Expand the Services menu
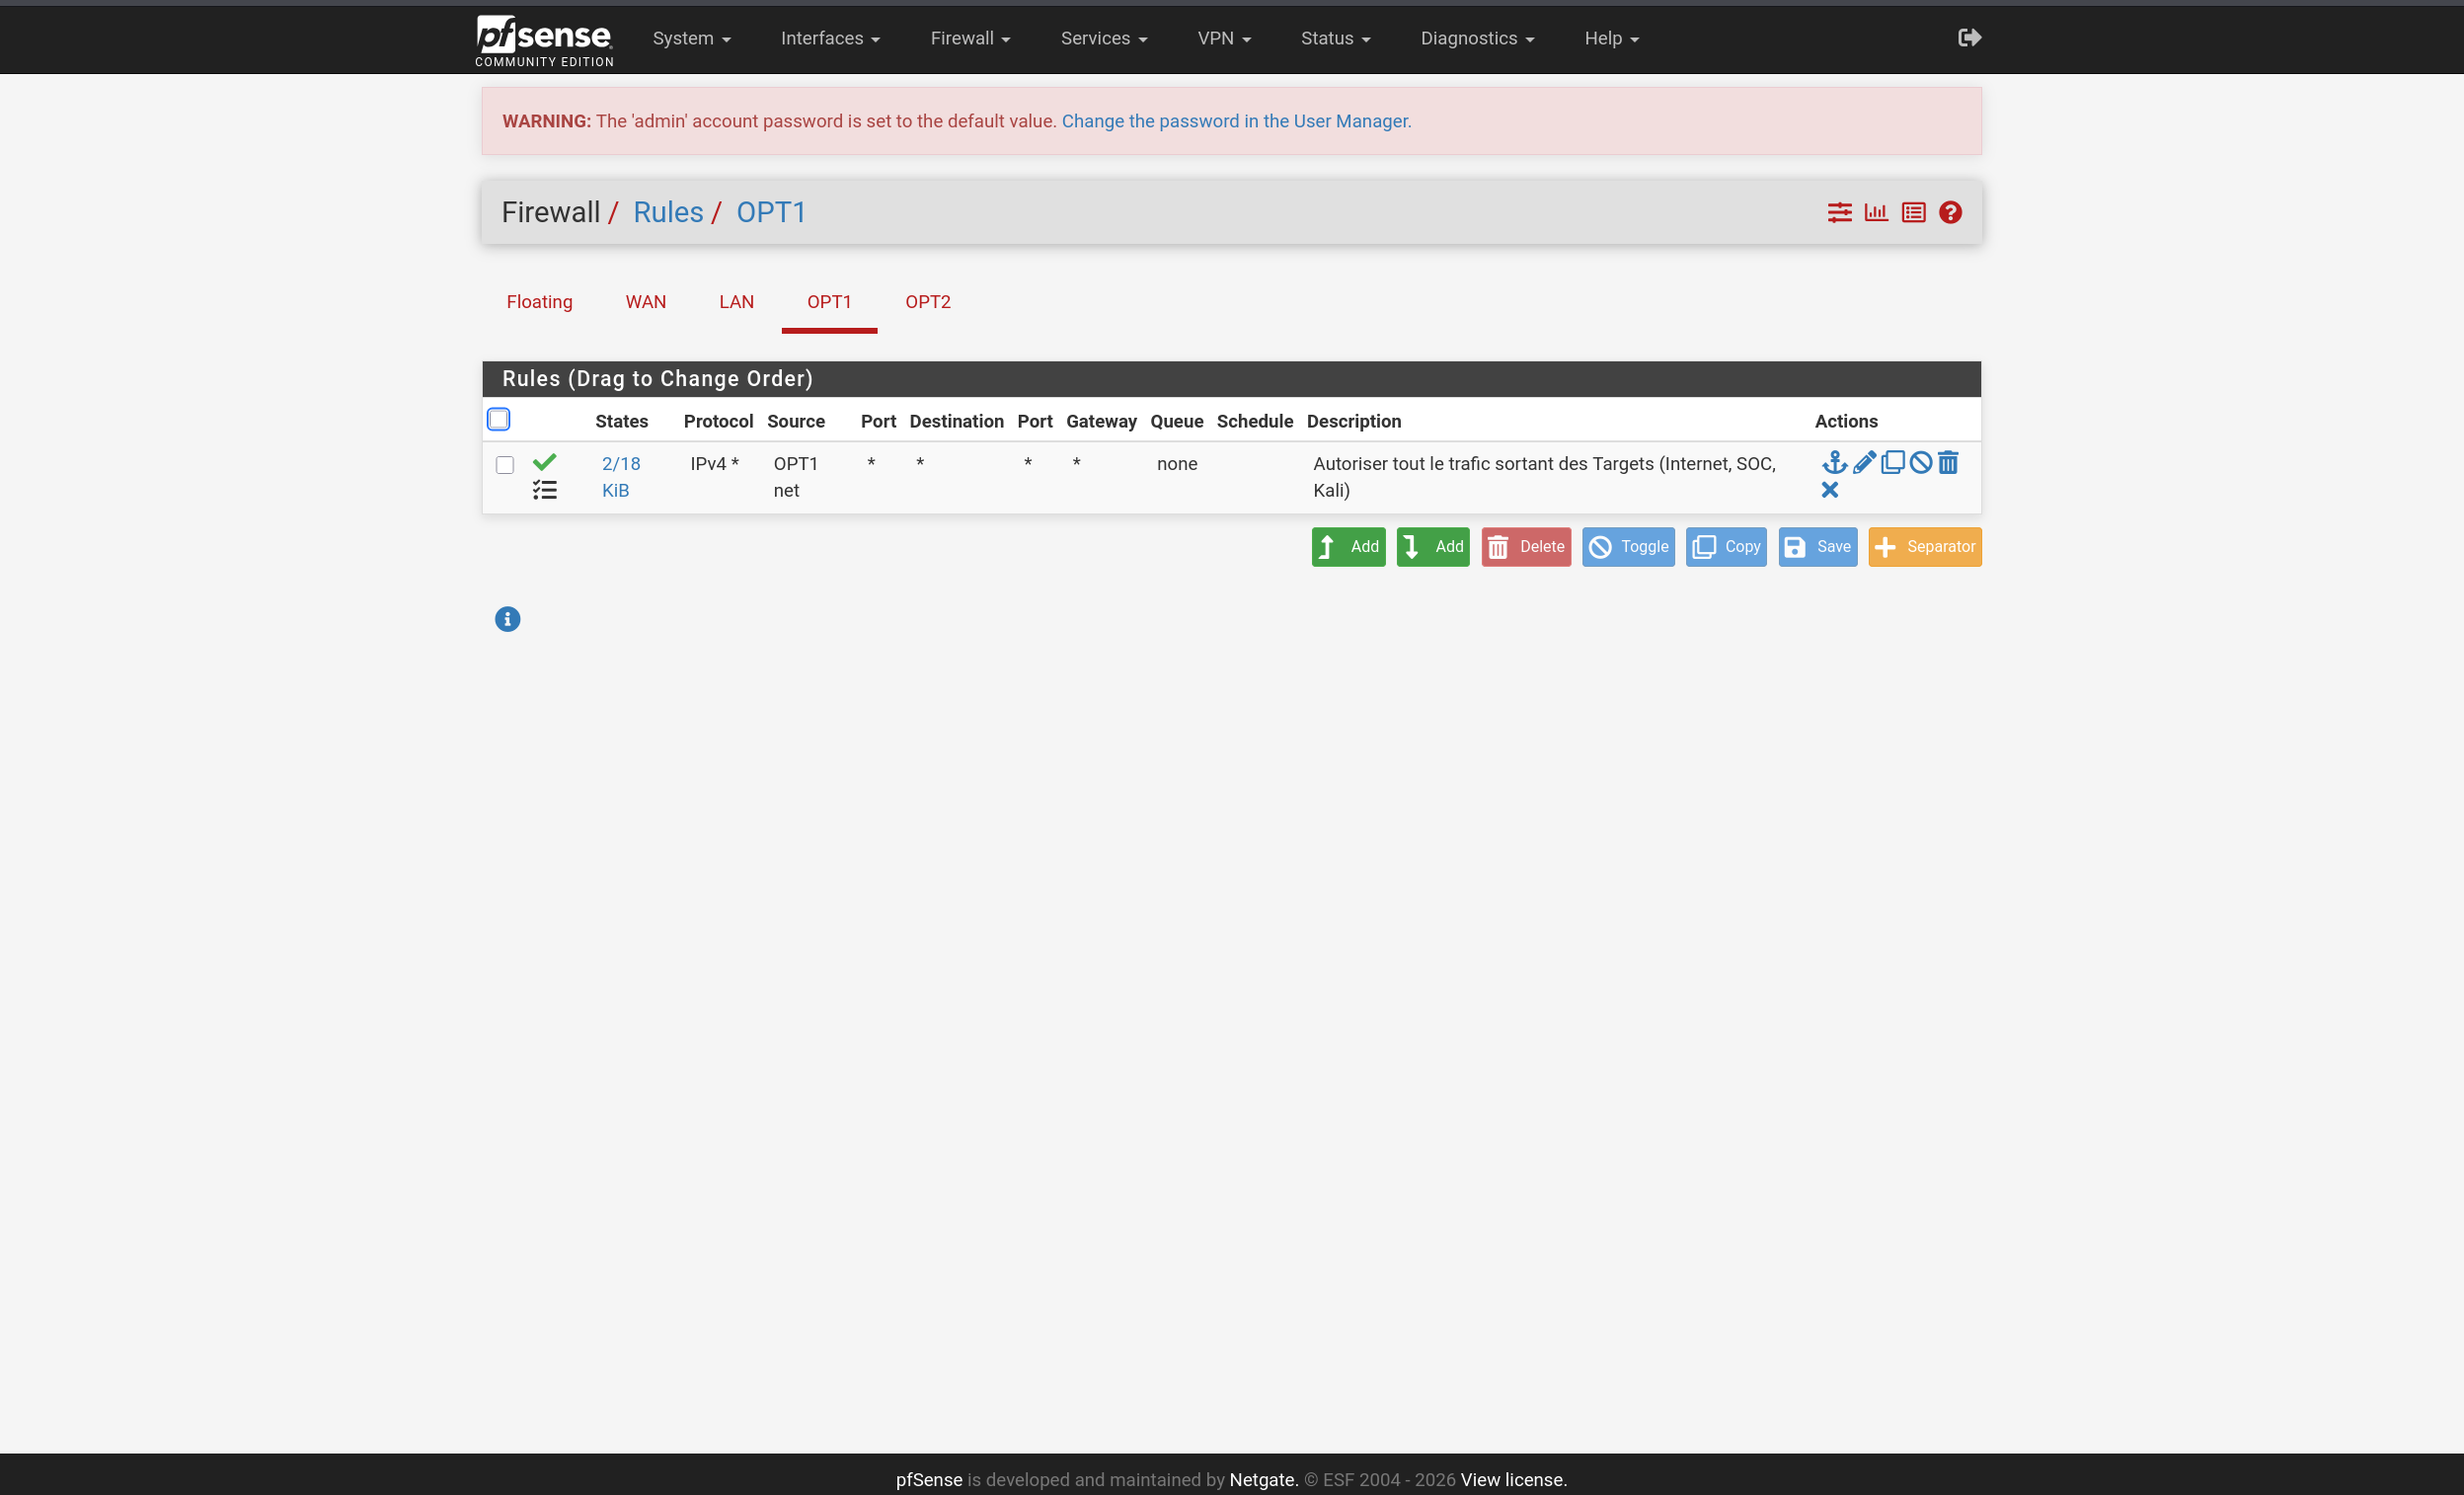2464x1495 pixels. click(1104, 38)
